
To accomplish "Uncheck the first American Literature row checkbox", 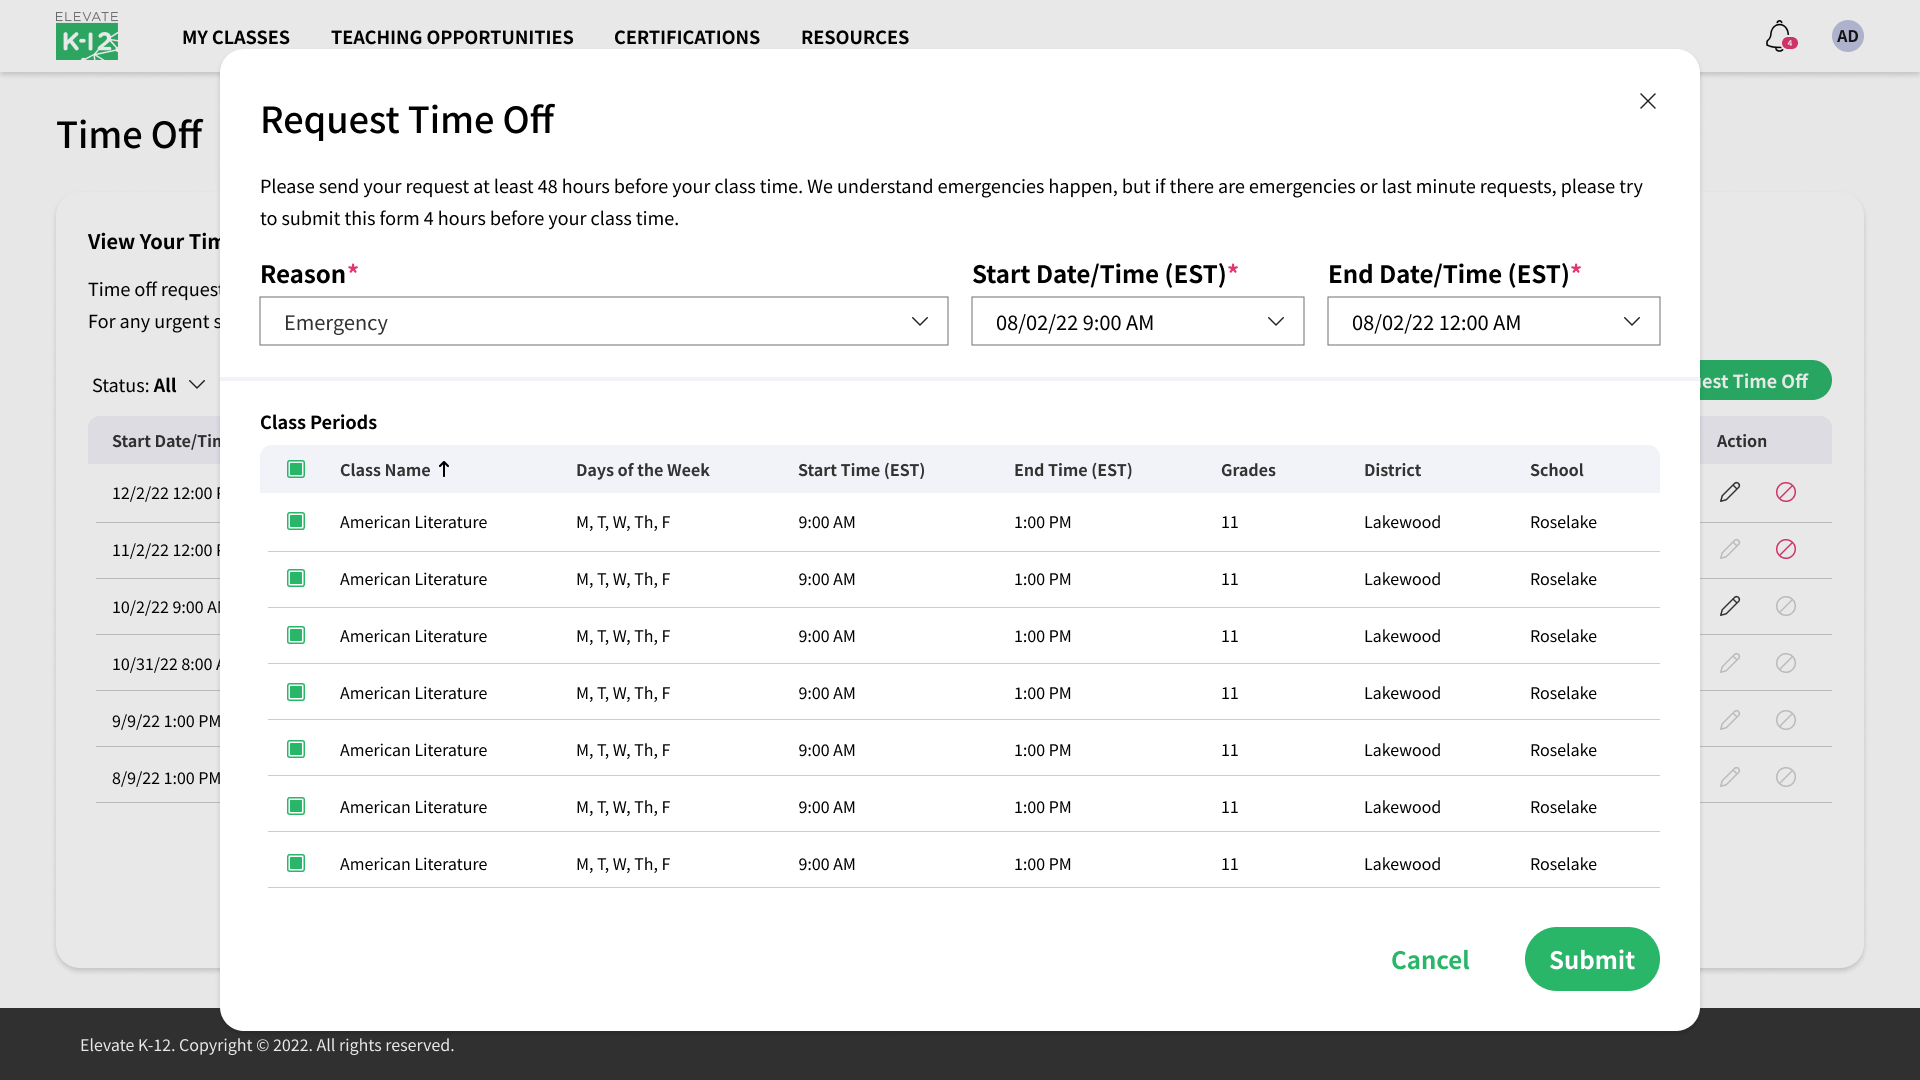I will tap(296, 521).
